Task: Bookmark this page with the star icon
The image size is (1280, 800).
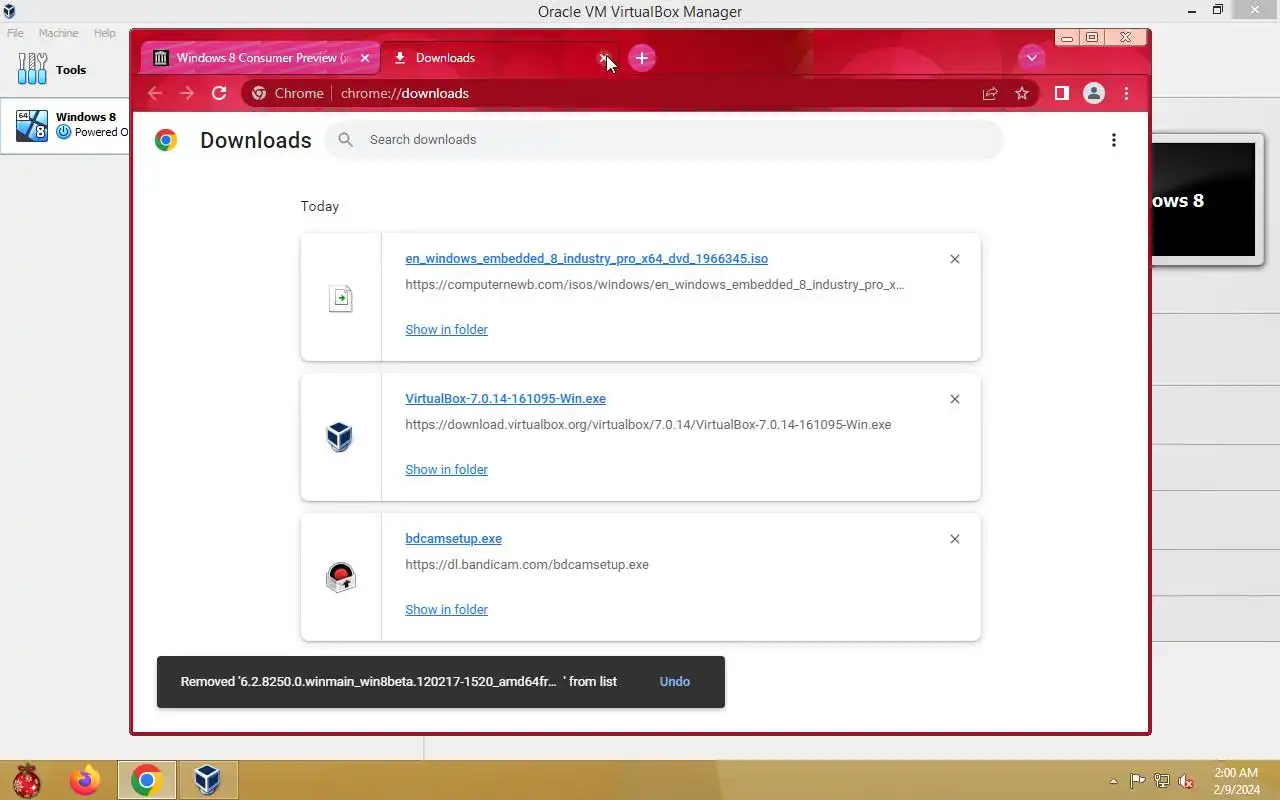Action: tap(1022, 93)
